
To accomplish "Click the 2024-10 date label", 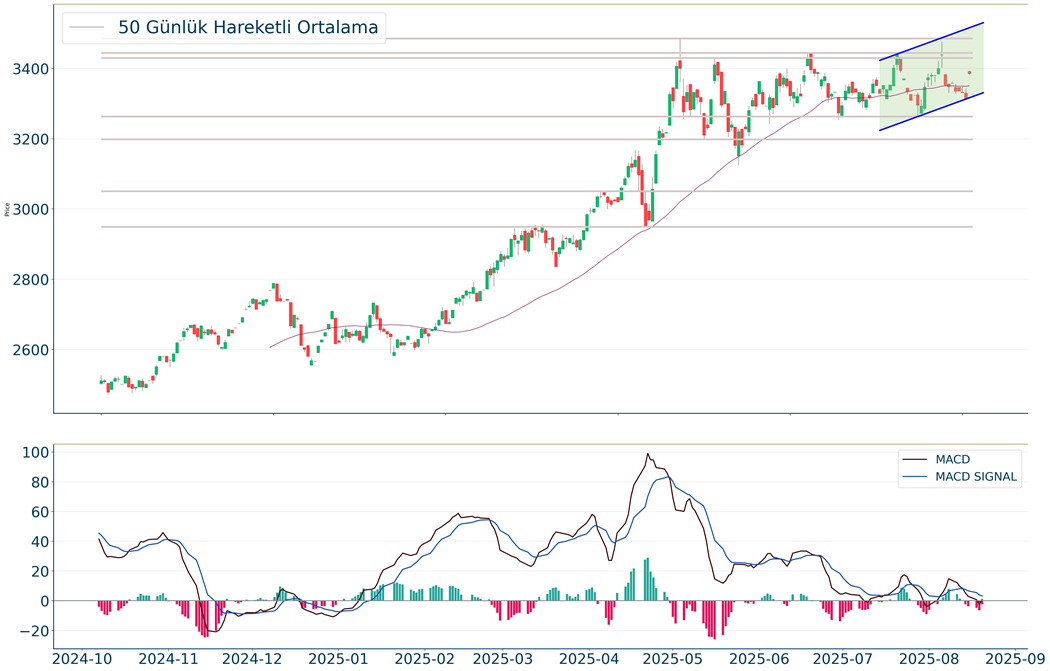I will tap(82, 659).
